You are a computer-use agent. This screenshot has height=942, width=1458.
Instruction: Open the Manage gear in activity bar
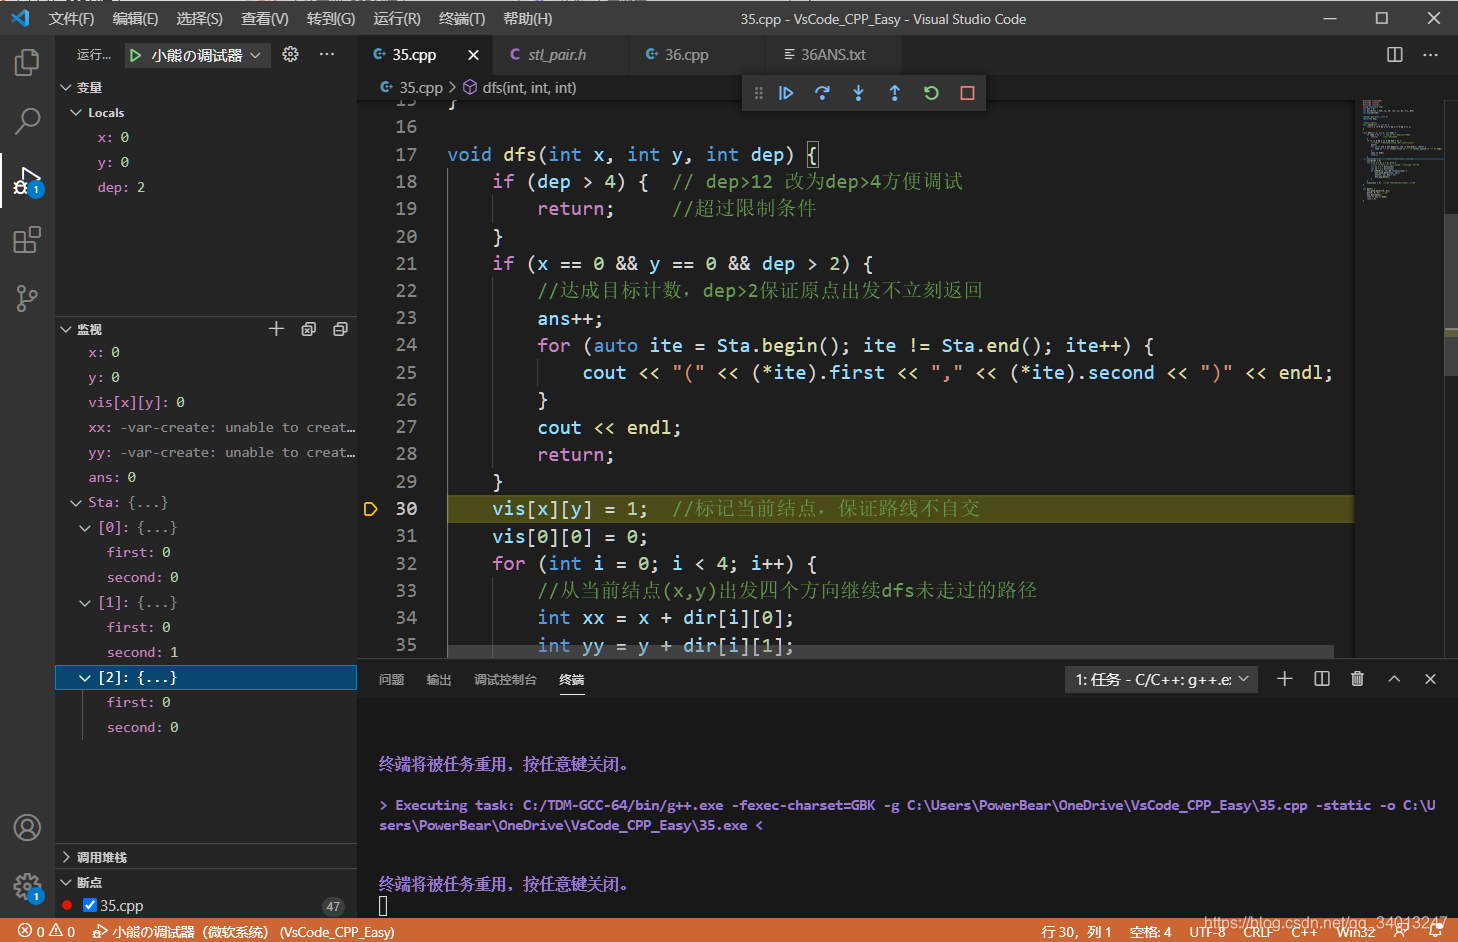coord(27,887)
